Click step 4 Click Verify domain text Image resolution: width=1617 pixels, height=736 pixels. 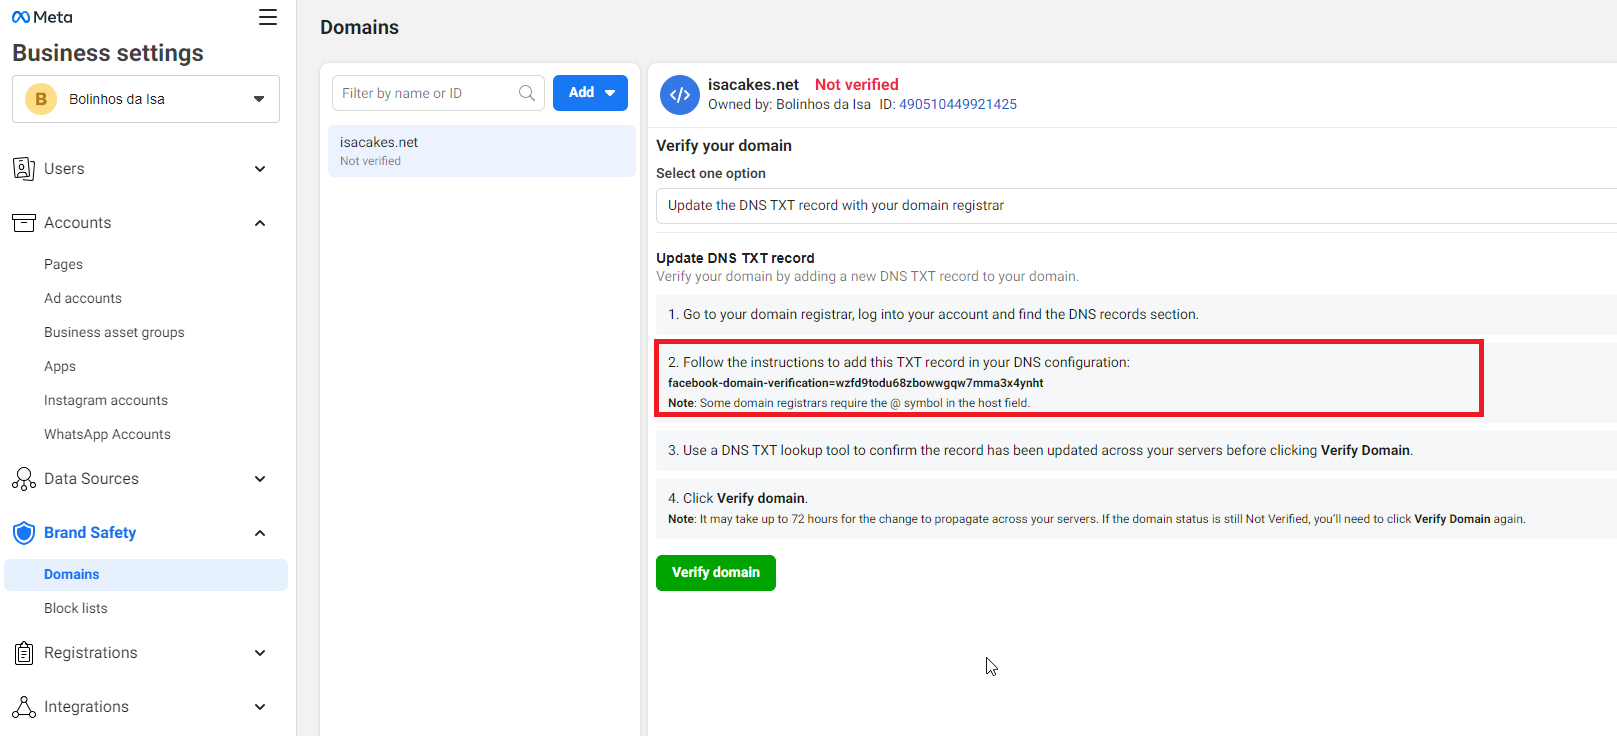point(738,498)
